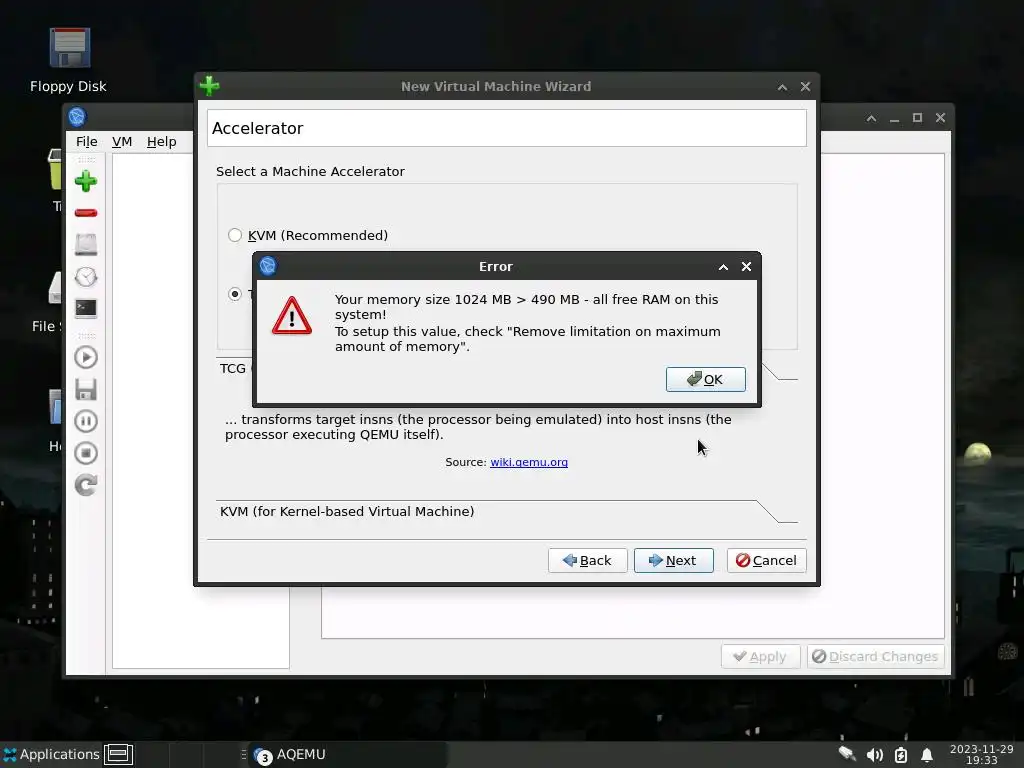The height and width of the screenshot is (768, 1024).
Task: Start the VM with the play icon
Action: tap(86, 357)
